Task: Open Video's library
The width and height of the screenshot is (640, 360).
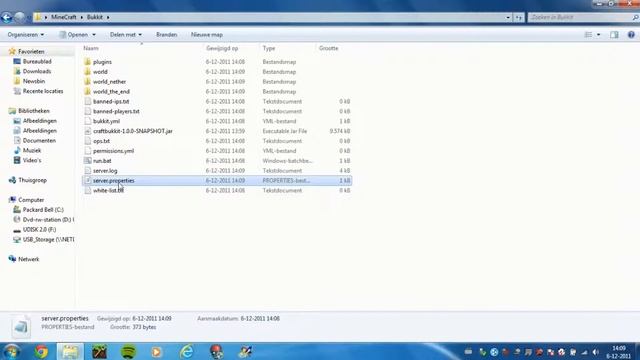Action: coord(32,160)
